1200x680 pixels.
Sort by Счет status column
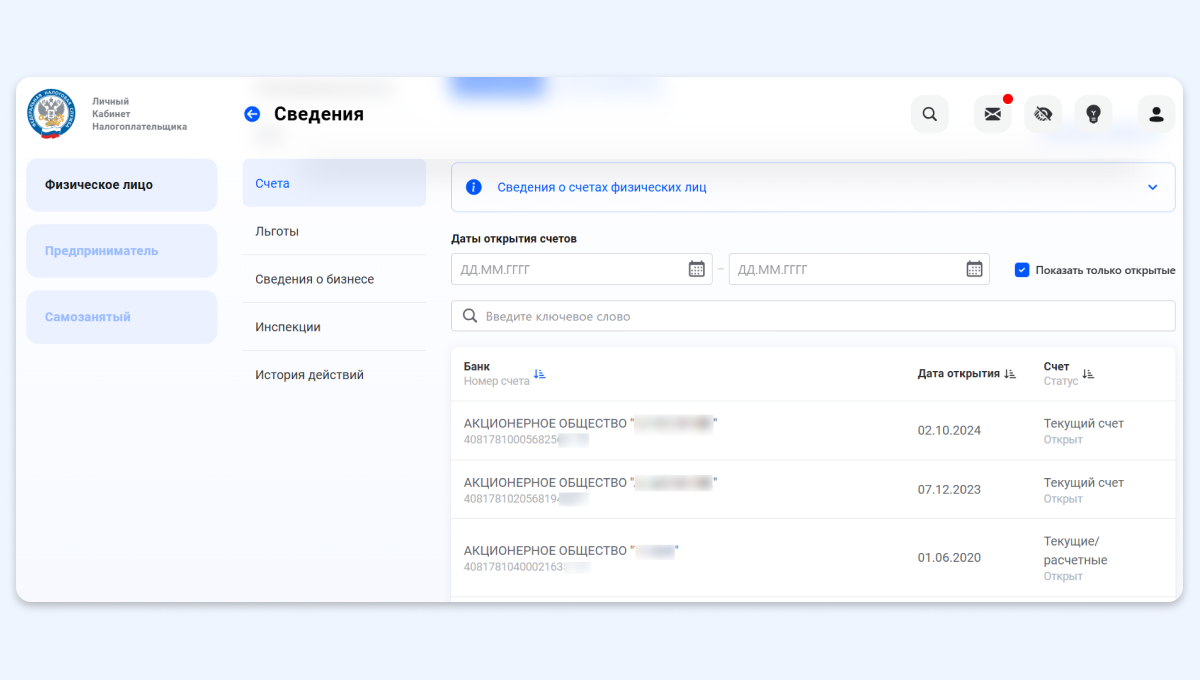1088,374
